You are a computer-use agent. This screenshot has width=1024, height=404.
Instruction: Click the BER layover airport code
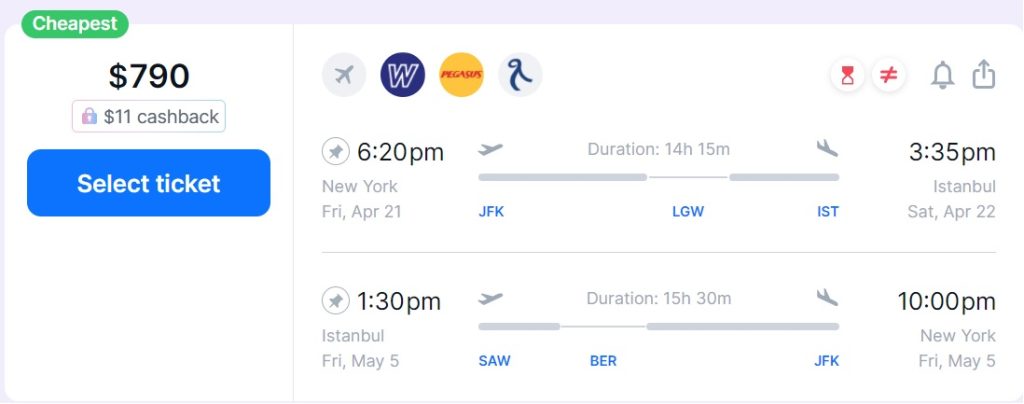pyautogui.click(x=603, y=361)
